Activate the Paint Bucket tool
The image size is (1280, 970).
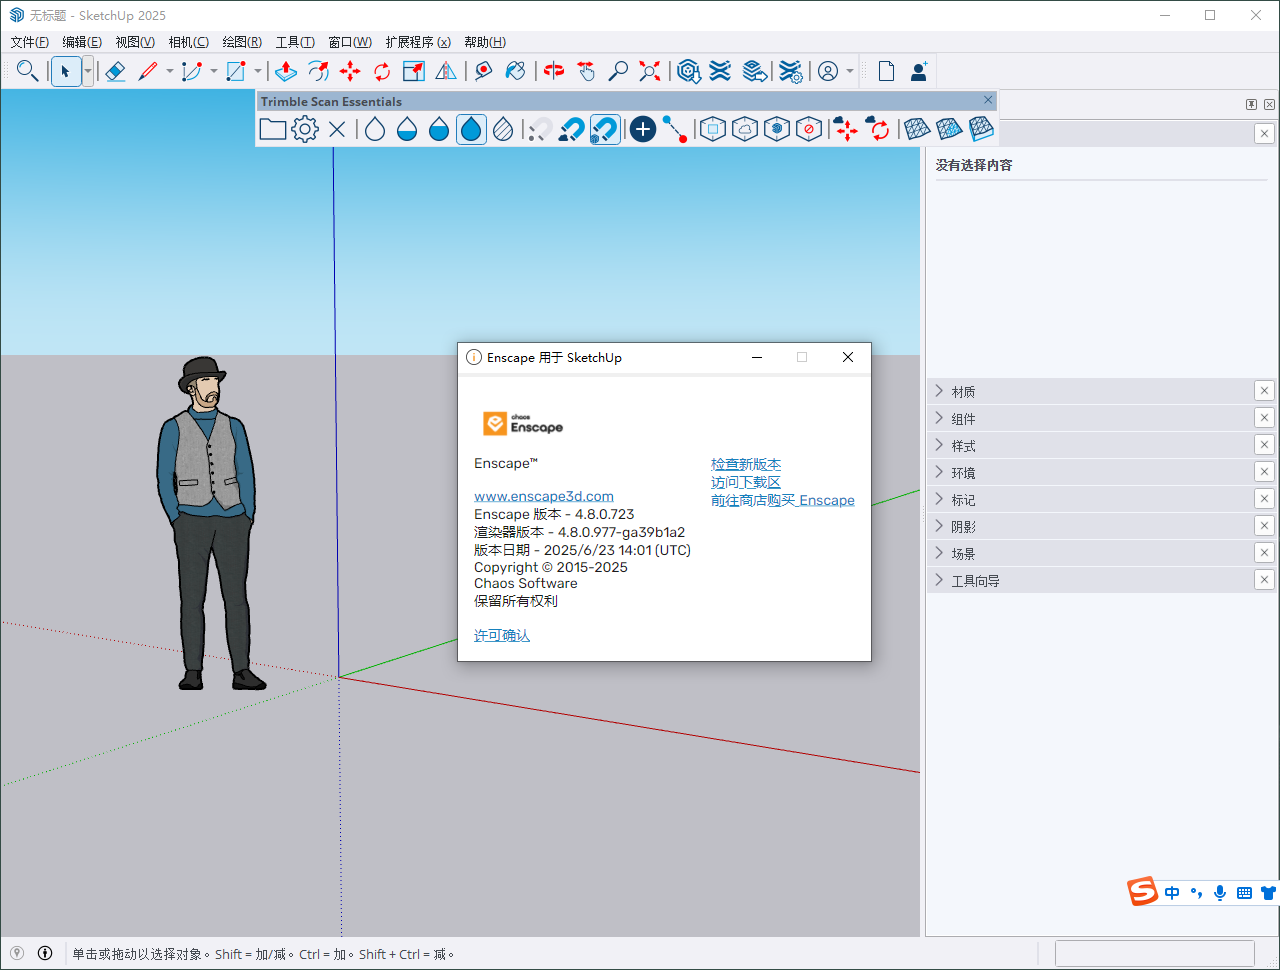coord(516,71)
